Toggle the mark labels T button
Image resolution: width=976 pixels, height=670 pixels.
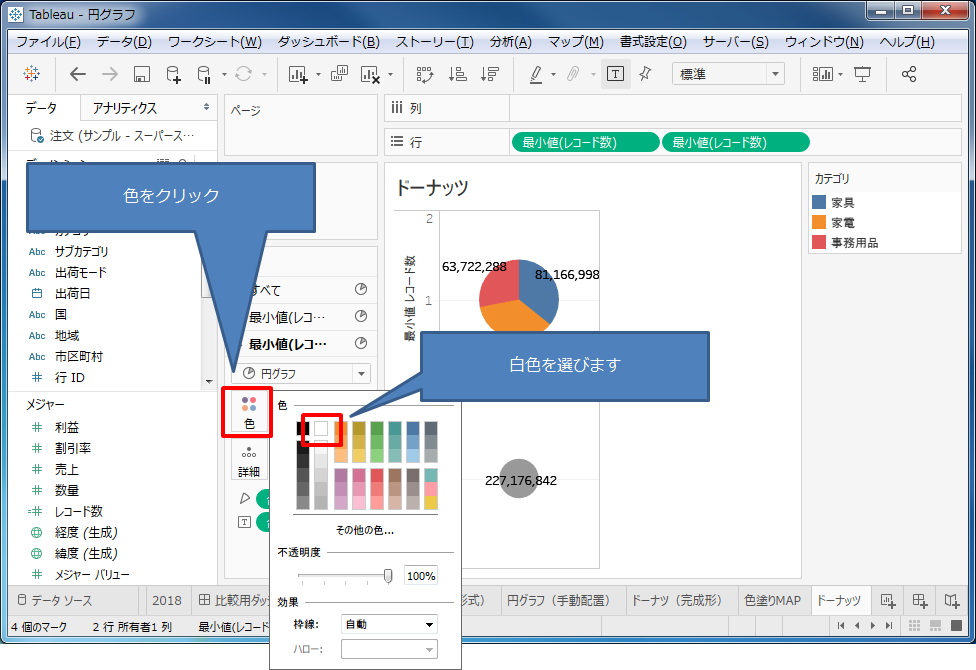pyautogui.click(x=615, y=74)
